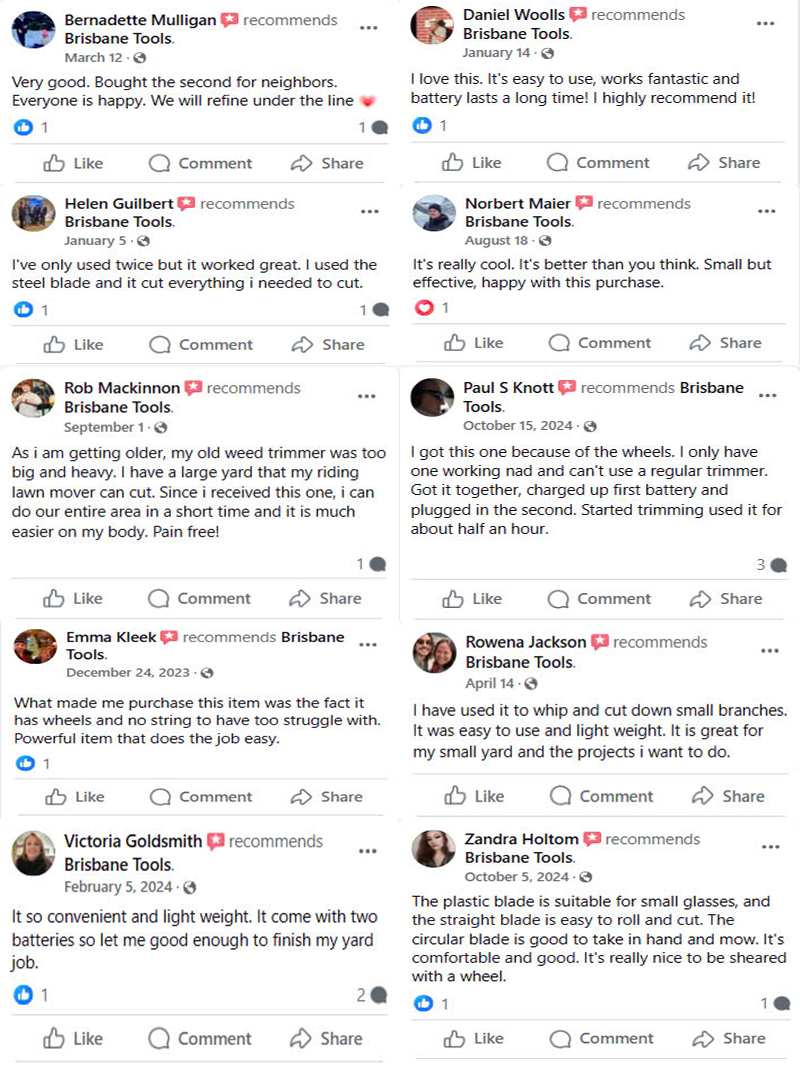Like Bernadette Mulligan's review
Image resolution: width=800 pixels, height=1066 pixels.
click(x=73, y=163)
